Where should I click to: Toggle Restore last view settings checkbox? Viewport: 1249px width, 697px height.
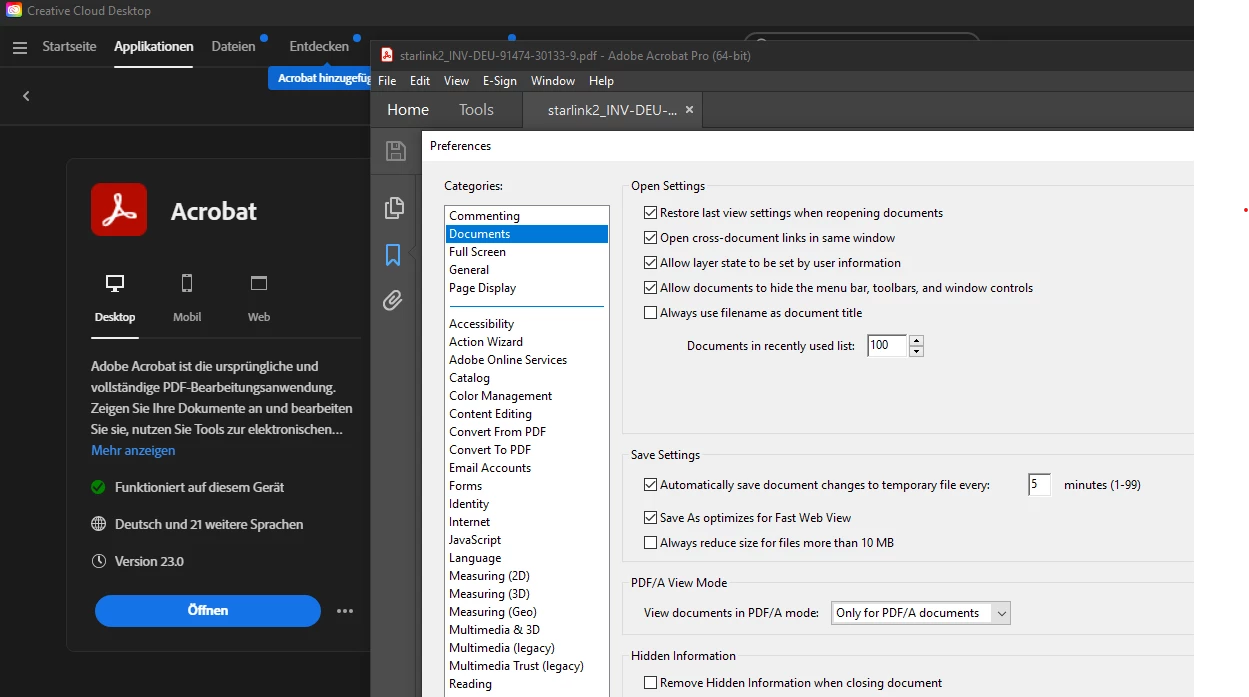[x=651, y=213]
